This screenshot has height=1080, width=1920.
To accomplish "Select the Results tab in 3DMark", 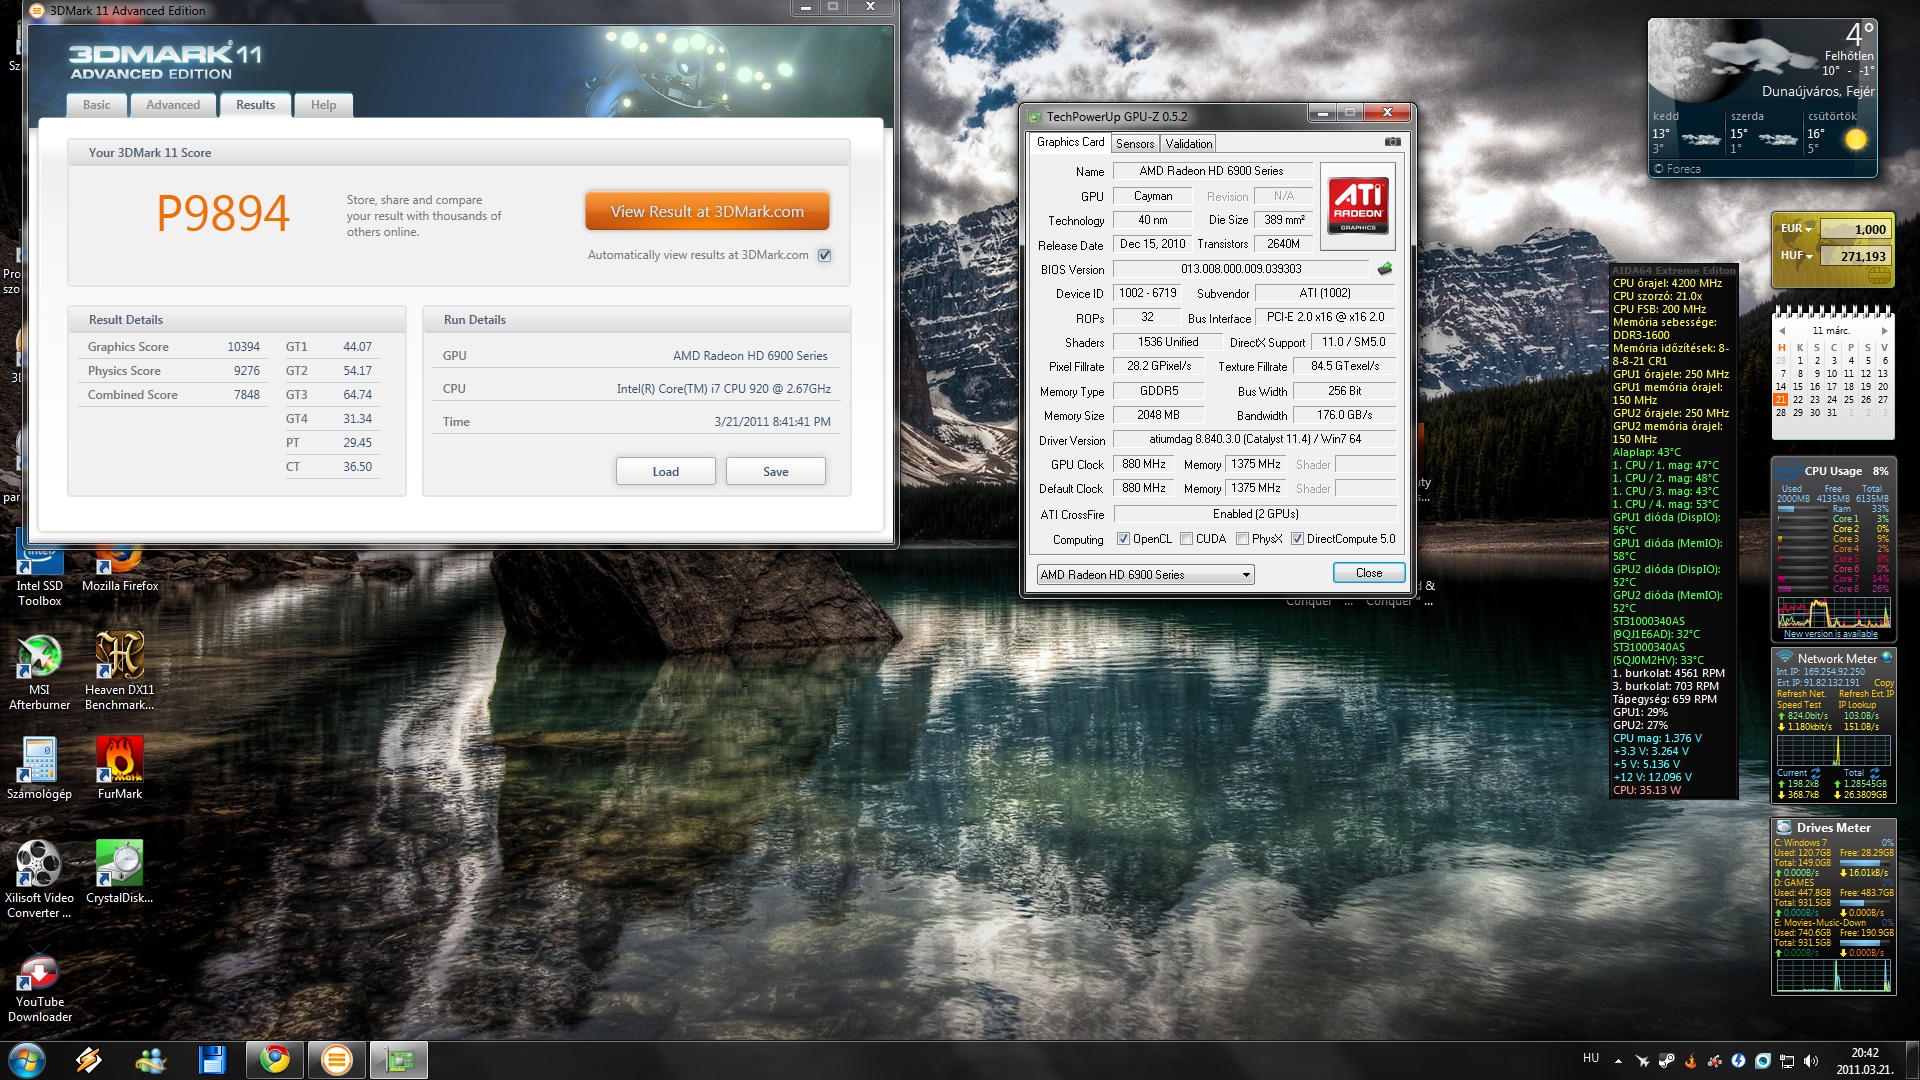I will pyautogui.click(x=256, y=105).
